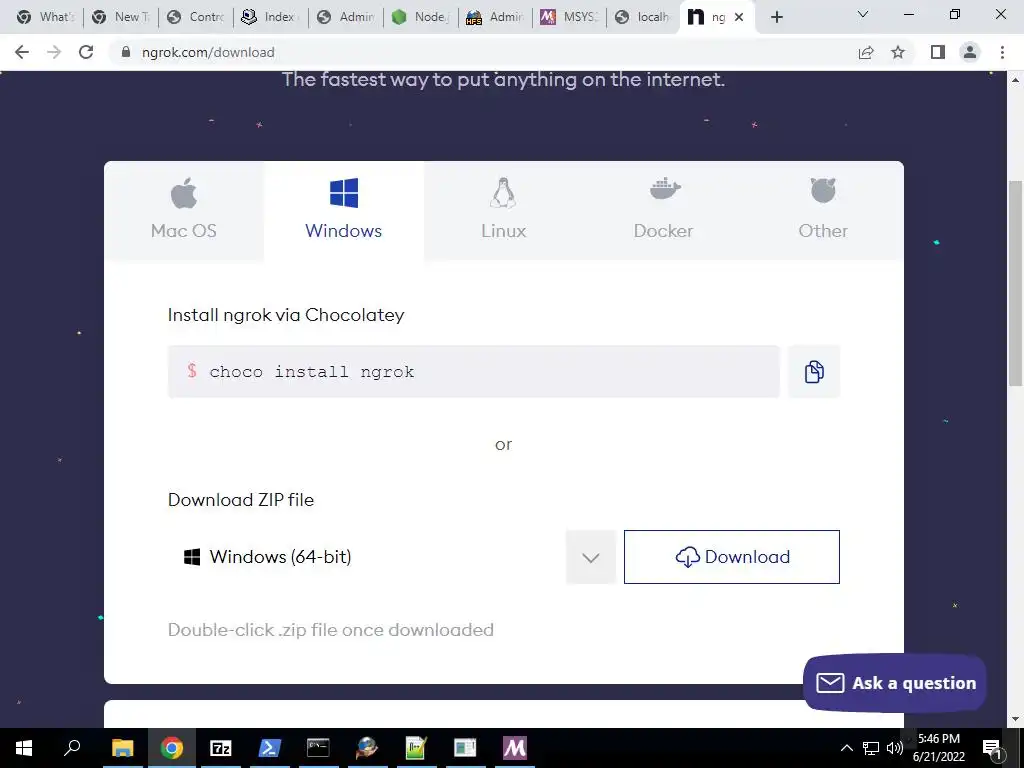Open Chrome's three-dot menu
Screen dimensions: 1024x768
pos(1002,52)
